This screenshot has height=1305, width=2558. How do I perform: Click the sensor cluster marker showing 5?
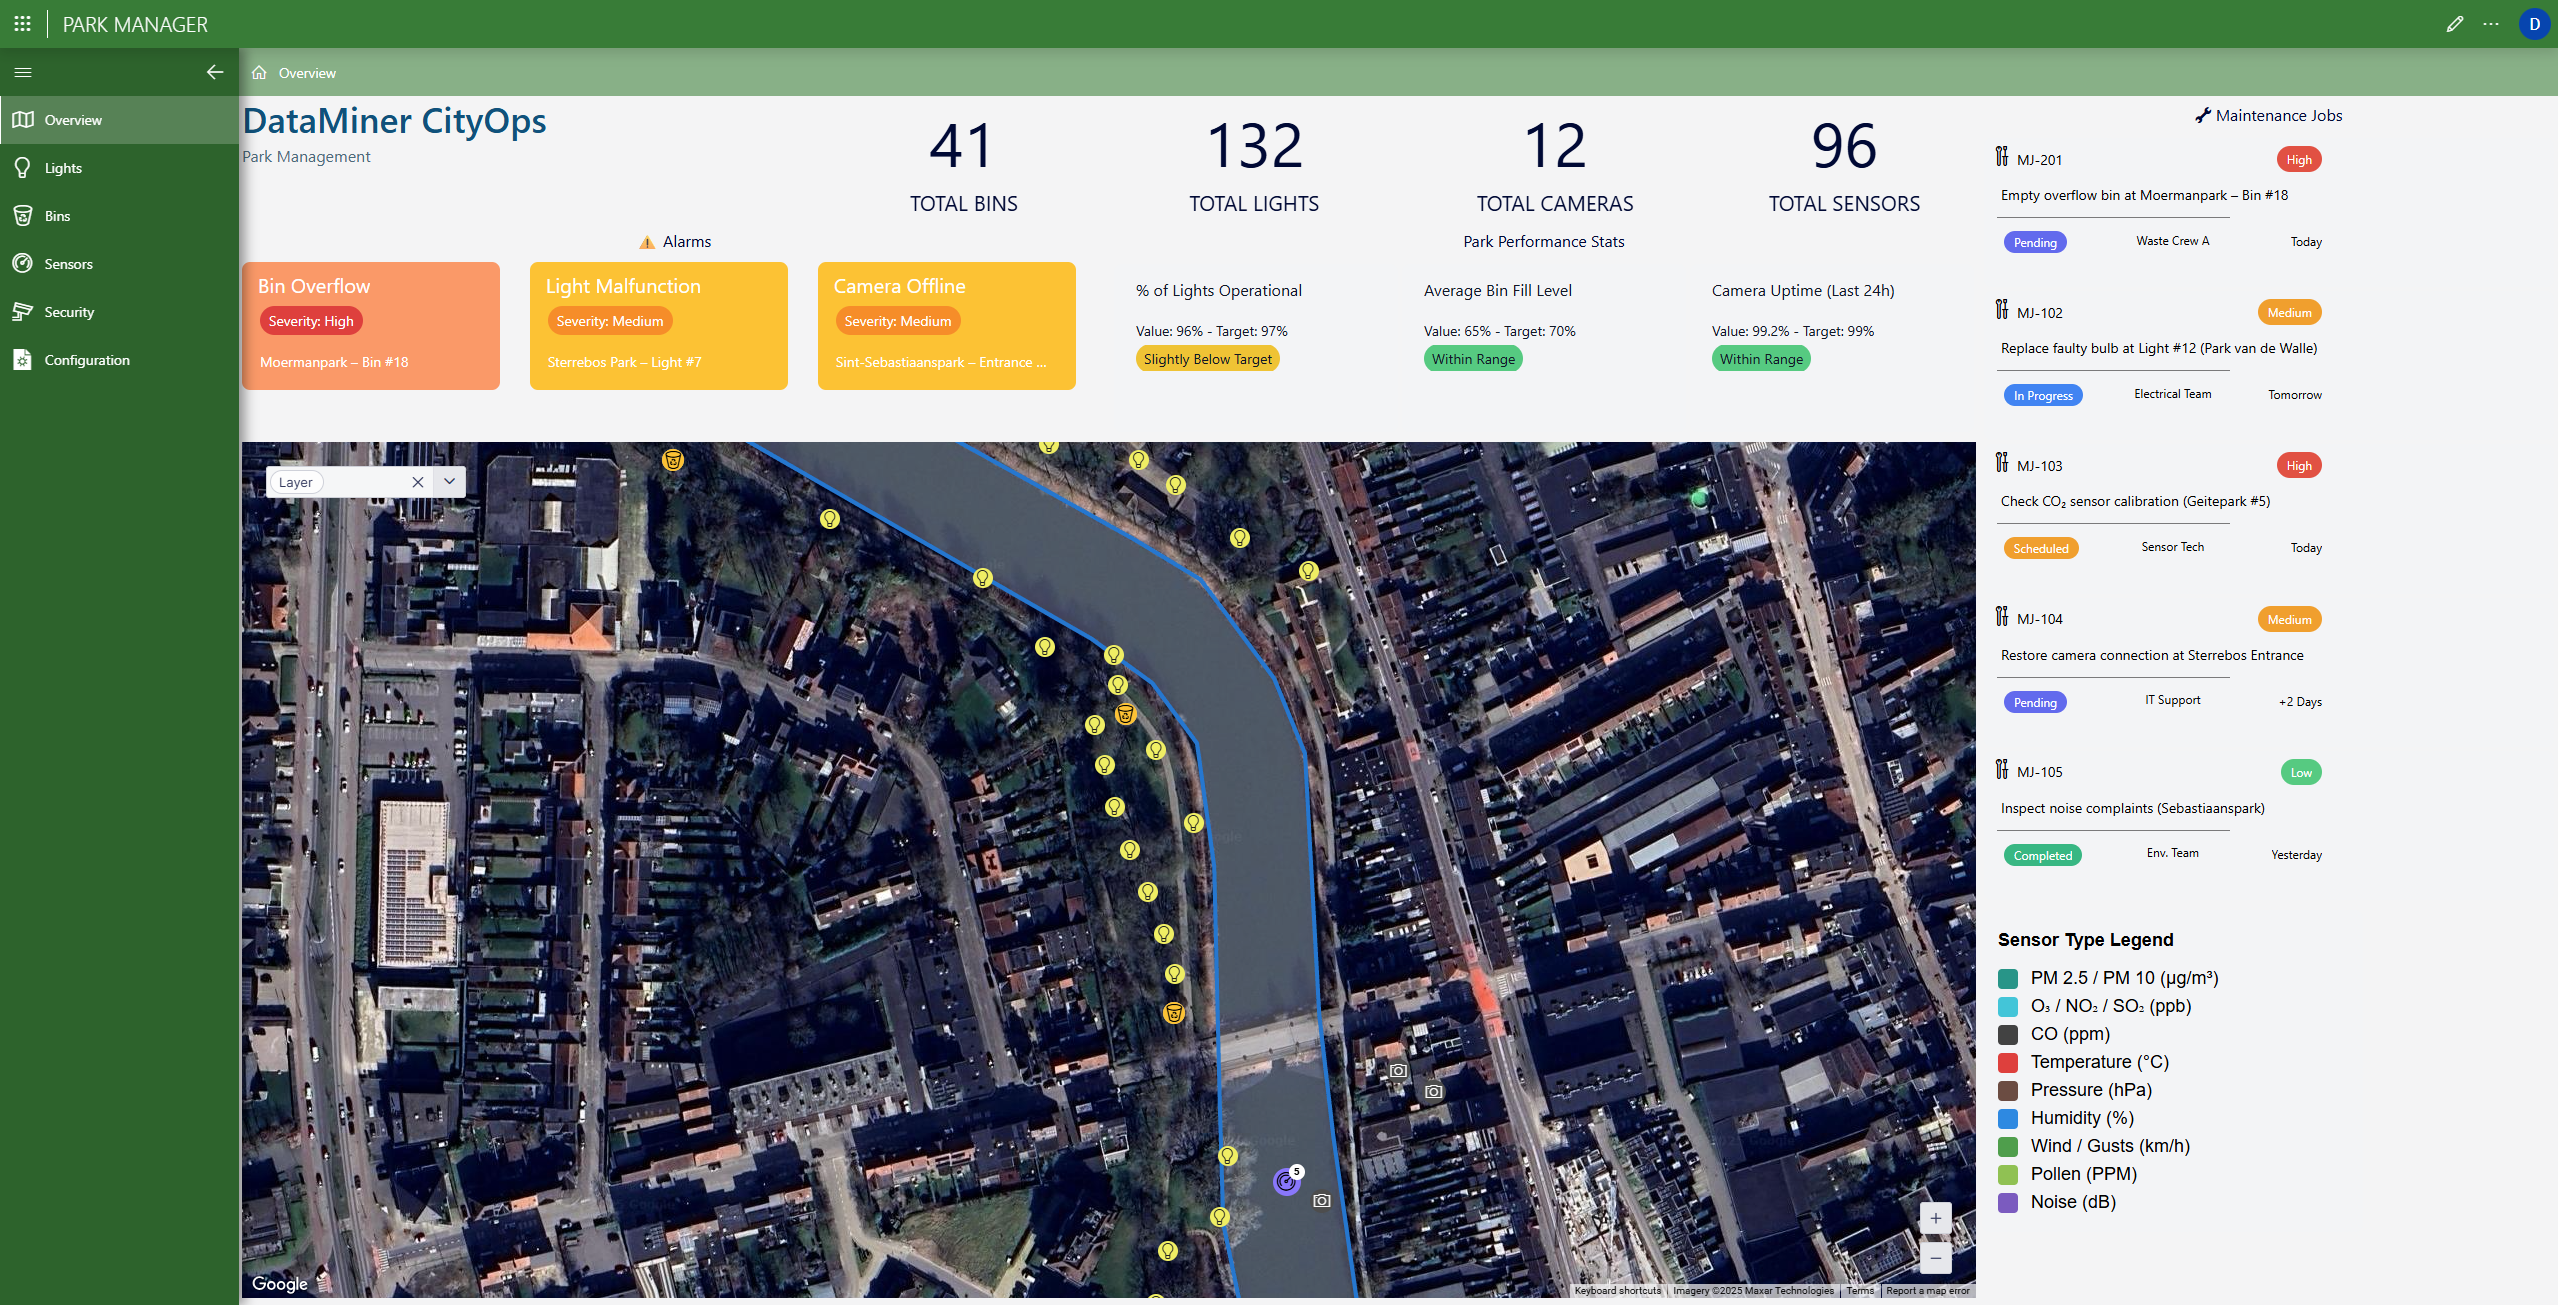tap(1286, 1182)
